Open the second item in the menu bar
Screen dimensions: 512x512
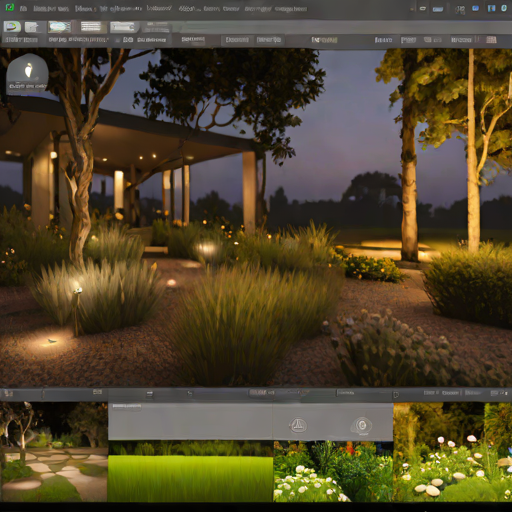tap(50, 9)
